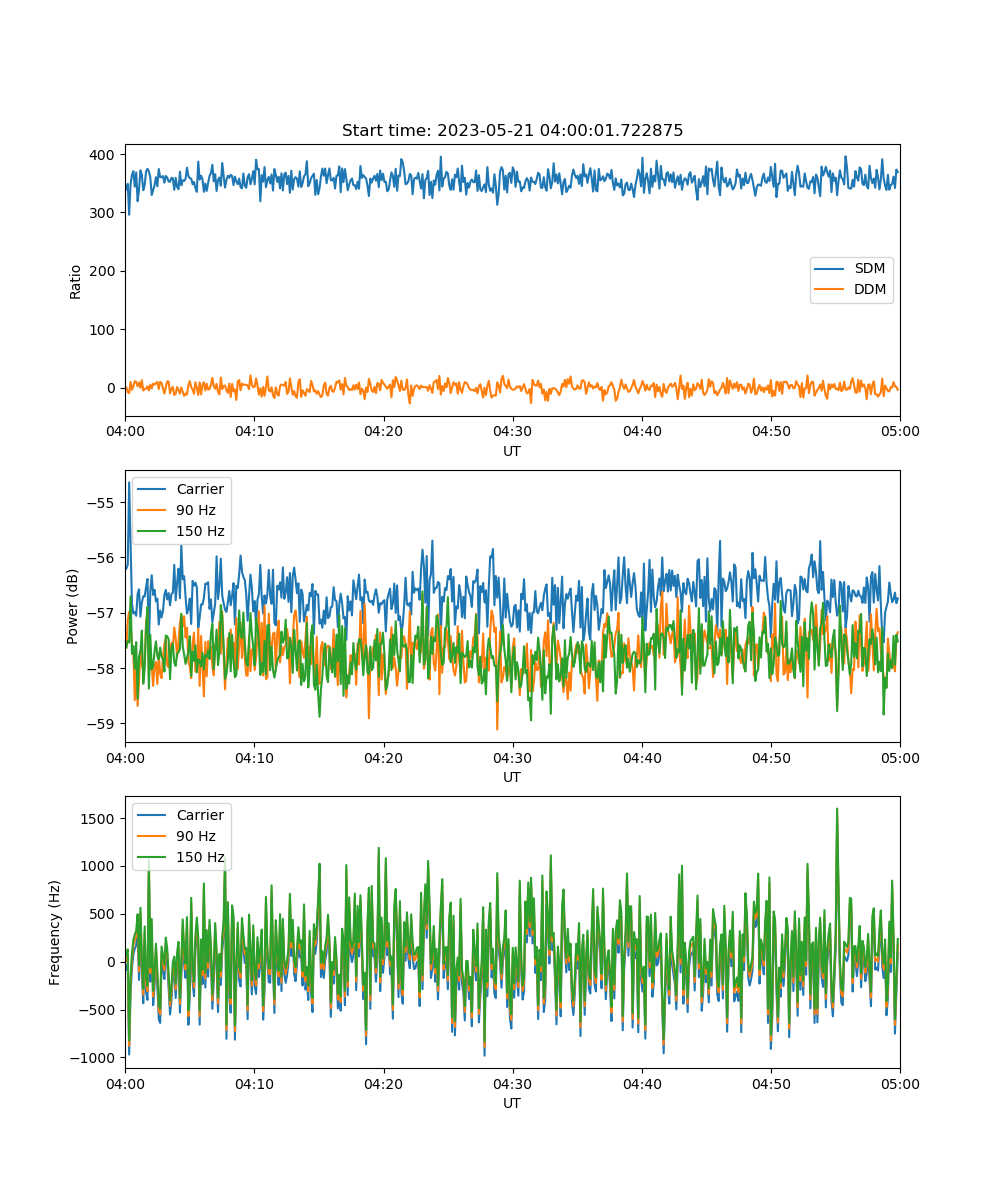Click the orange DDM legend line sample

[830, 290]
